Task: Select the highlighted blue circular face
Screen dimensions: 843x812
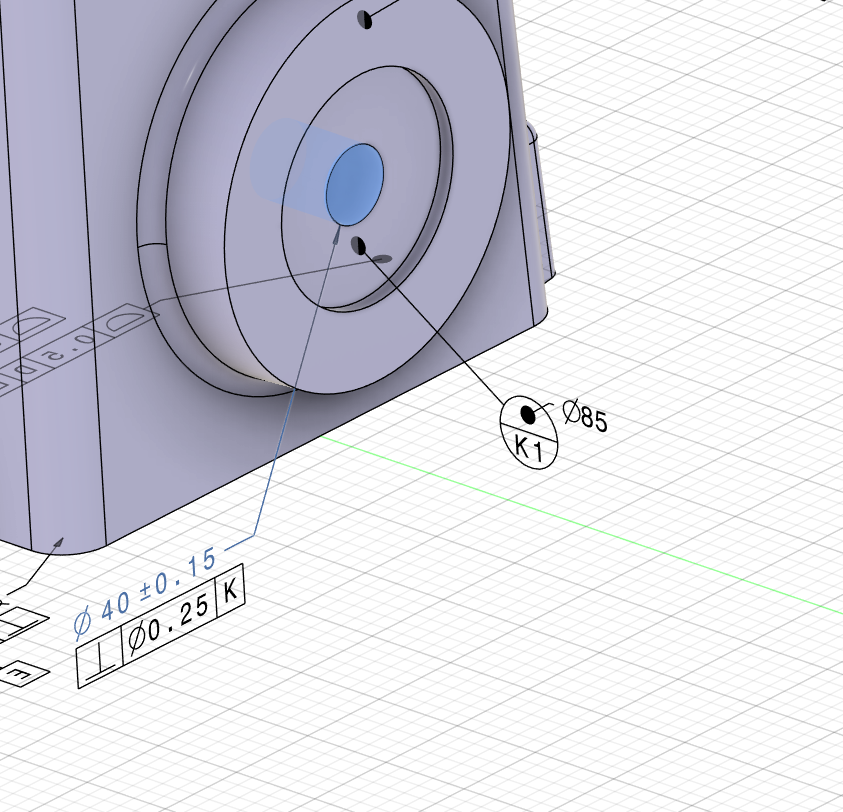Action: point(355,184)
